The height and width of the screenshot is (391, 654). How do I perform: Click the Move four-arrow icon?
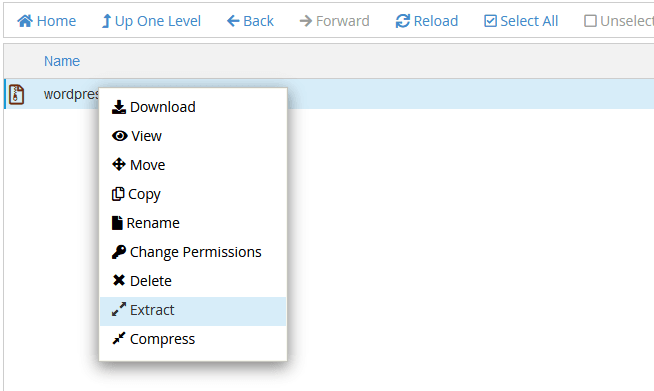[x=119, y=164]
